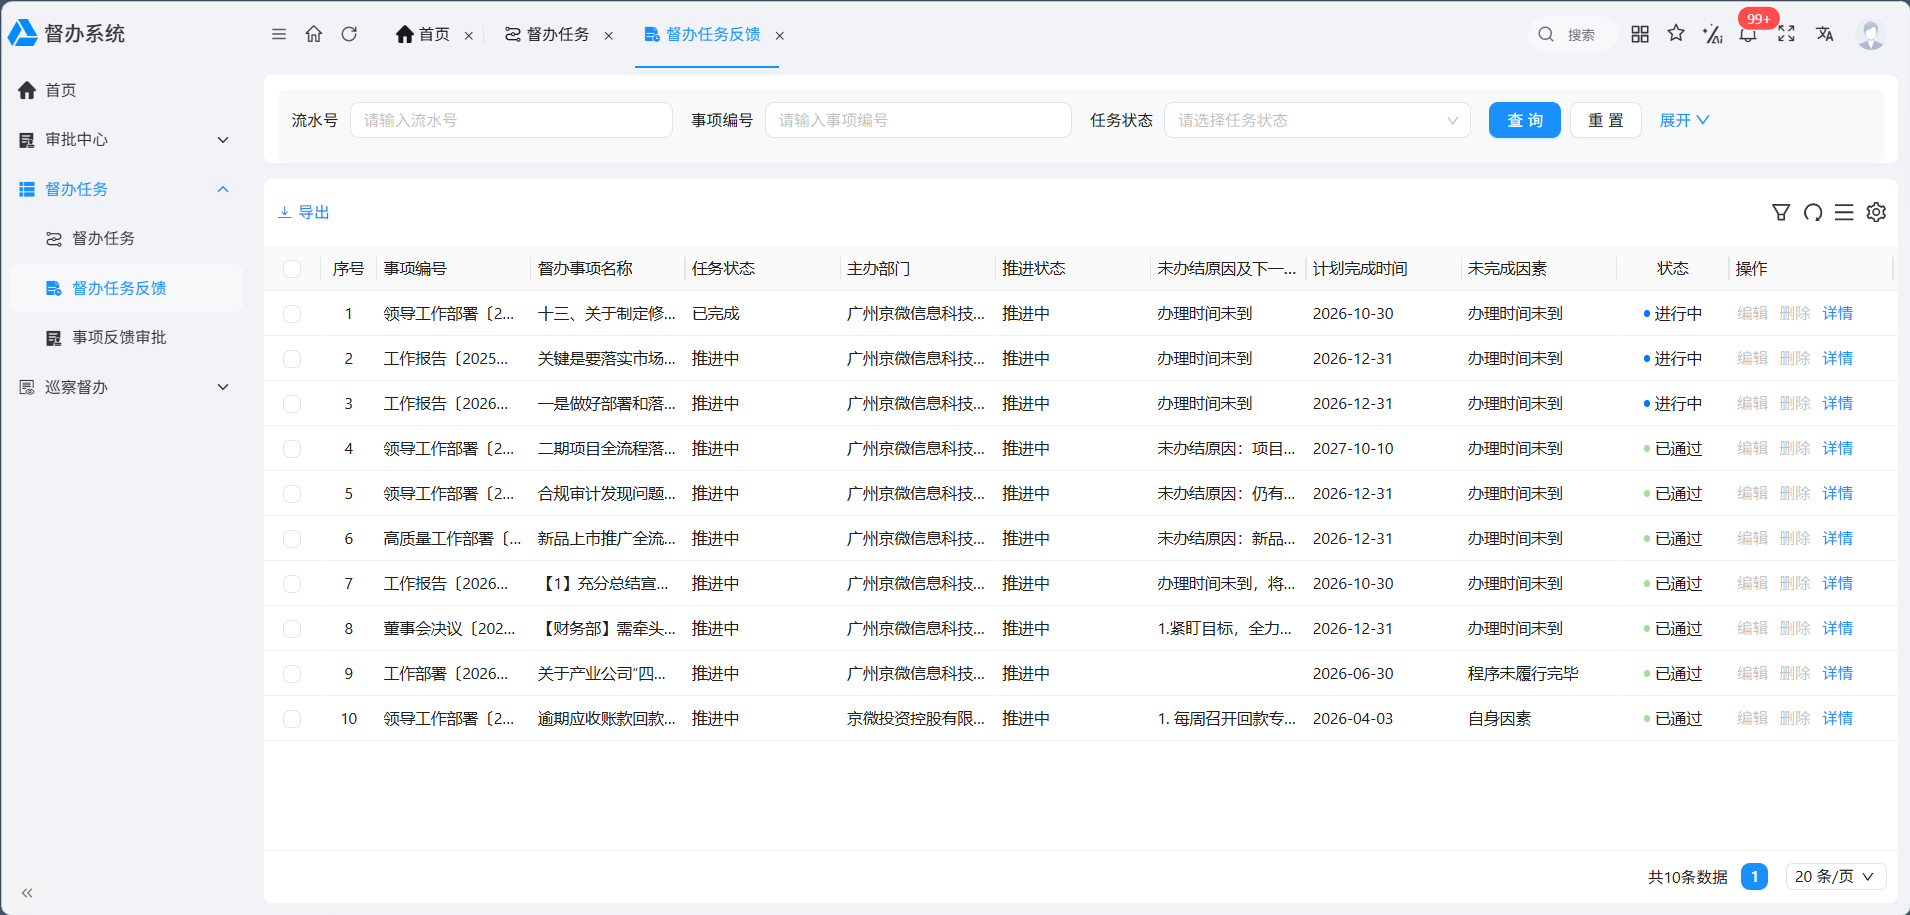Open the 20 条/页 page size dropdown

click(1836, 877)
